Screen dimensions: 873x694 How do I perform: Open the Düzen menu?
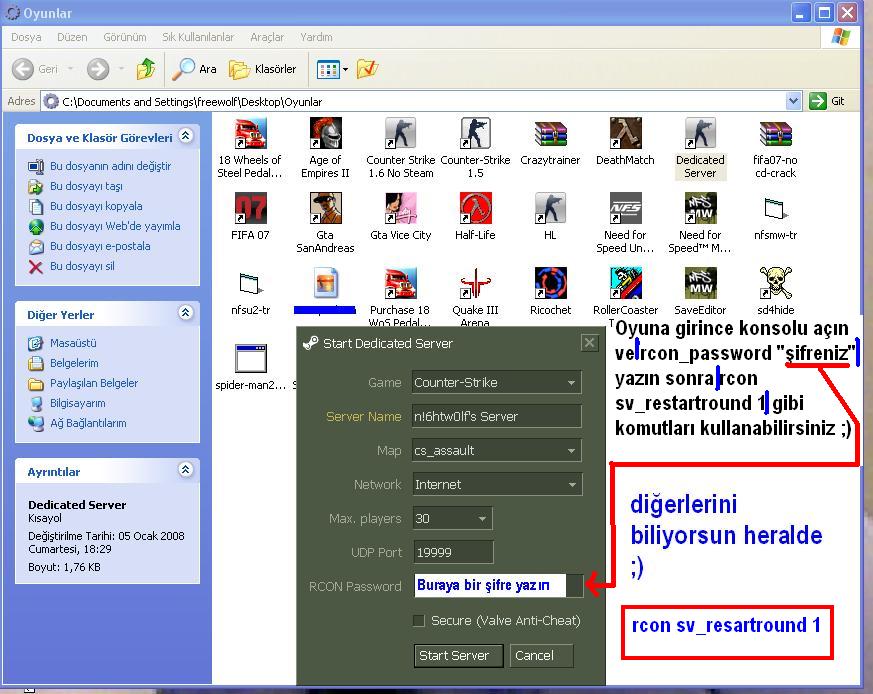(72, 37)
